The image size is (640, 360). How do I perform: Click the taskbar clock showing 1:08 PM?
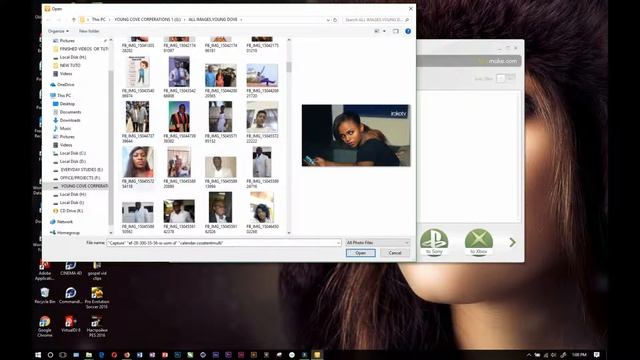tap(579, 355)
